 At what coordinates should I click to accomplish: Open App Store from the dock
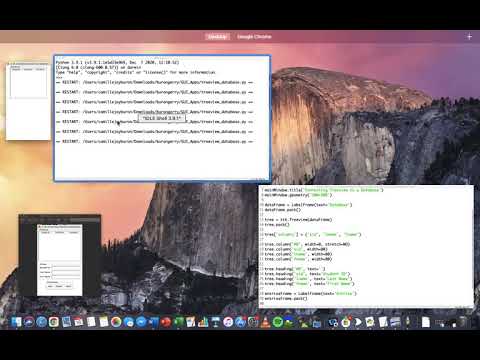tap(240, 322)
